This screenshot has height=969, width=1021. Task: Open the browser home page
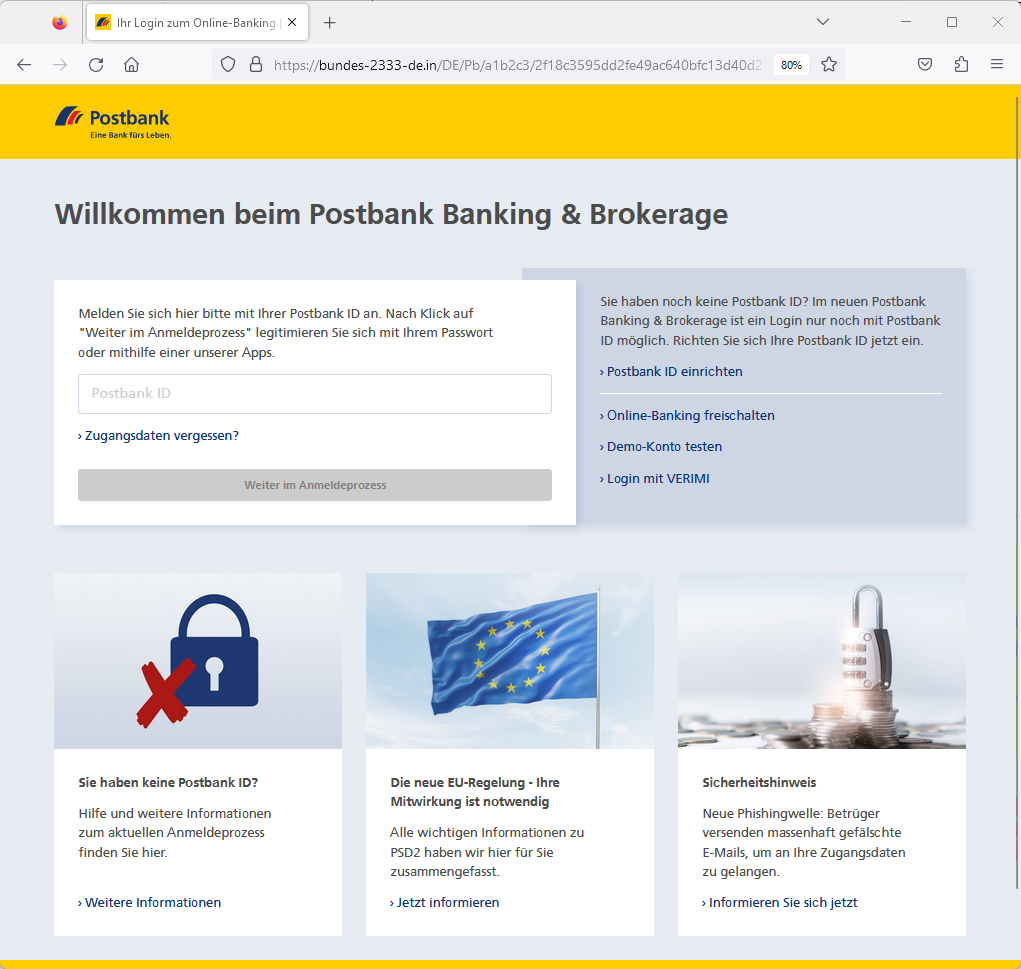(x=131, y=64)
